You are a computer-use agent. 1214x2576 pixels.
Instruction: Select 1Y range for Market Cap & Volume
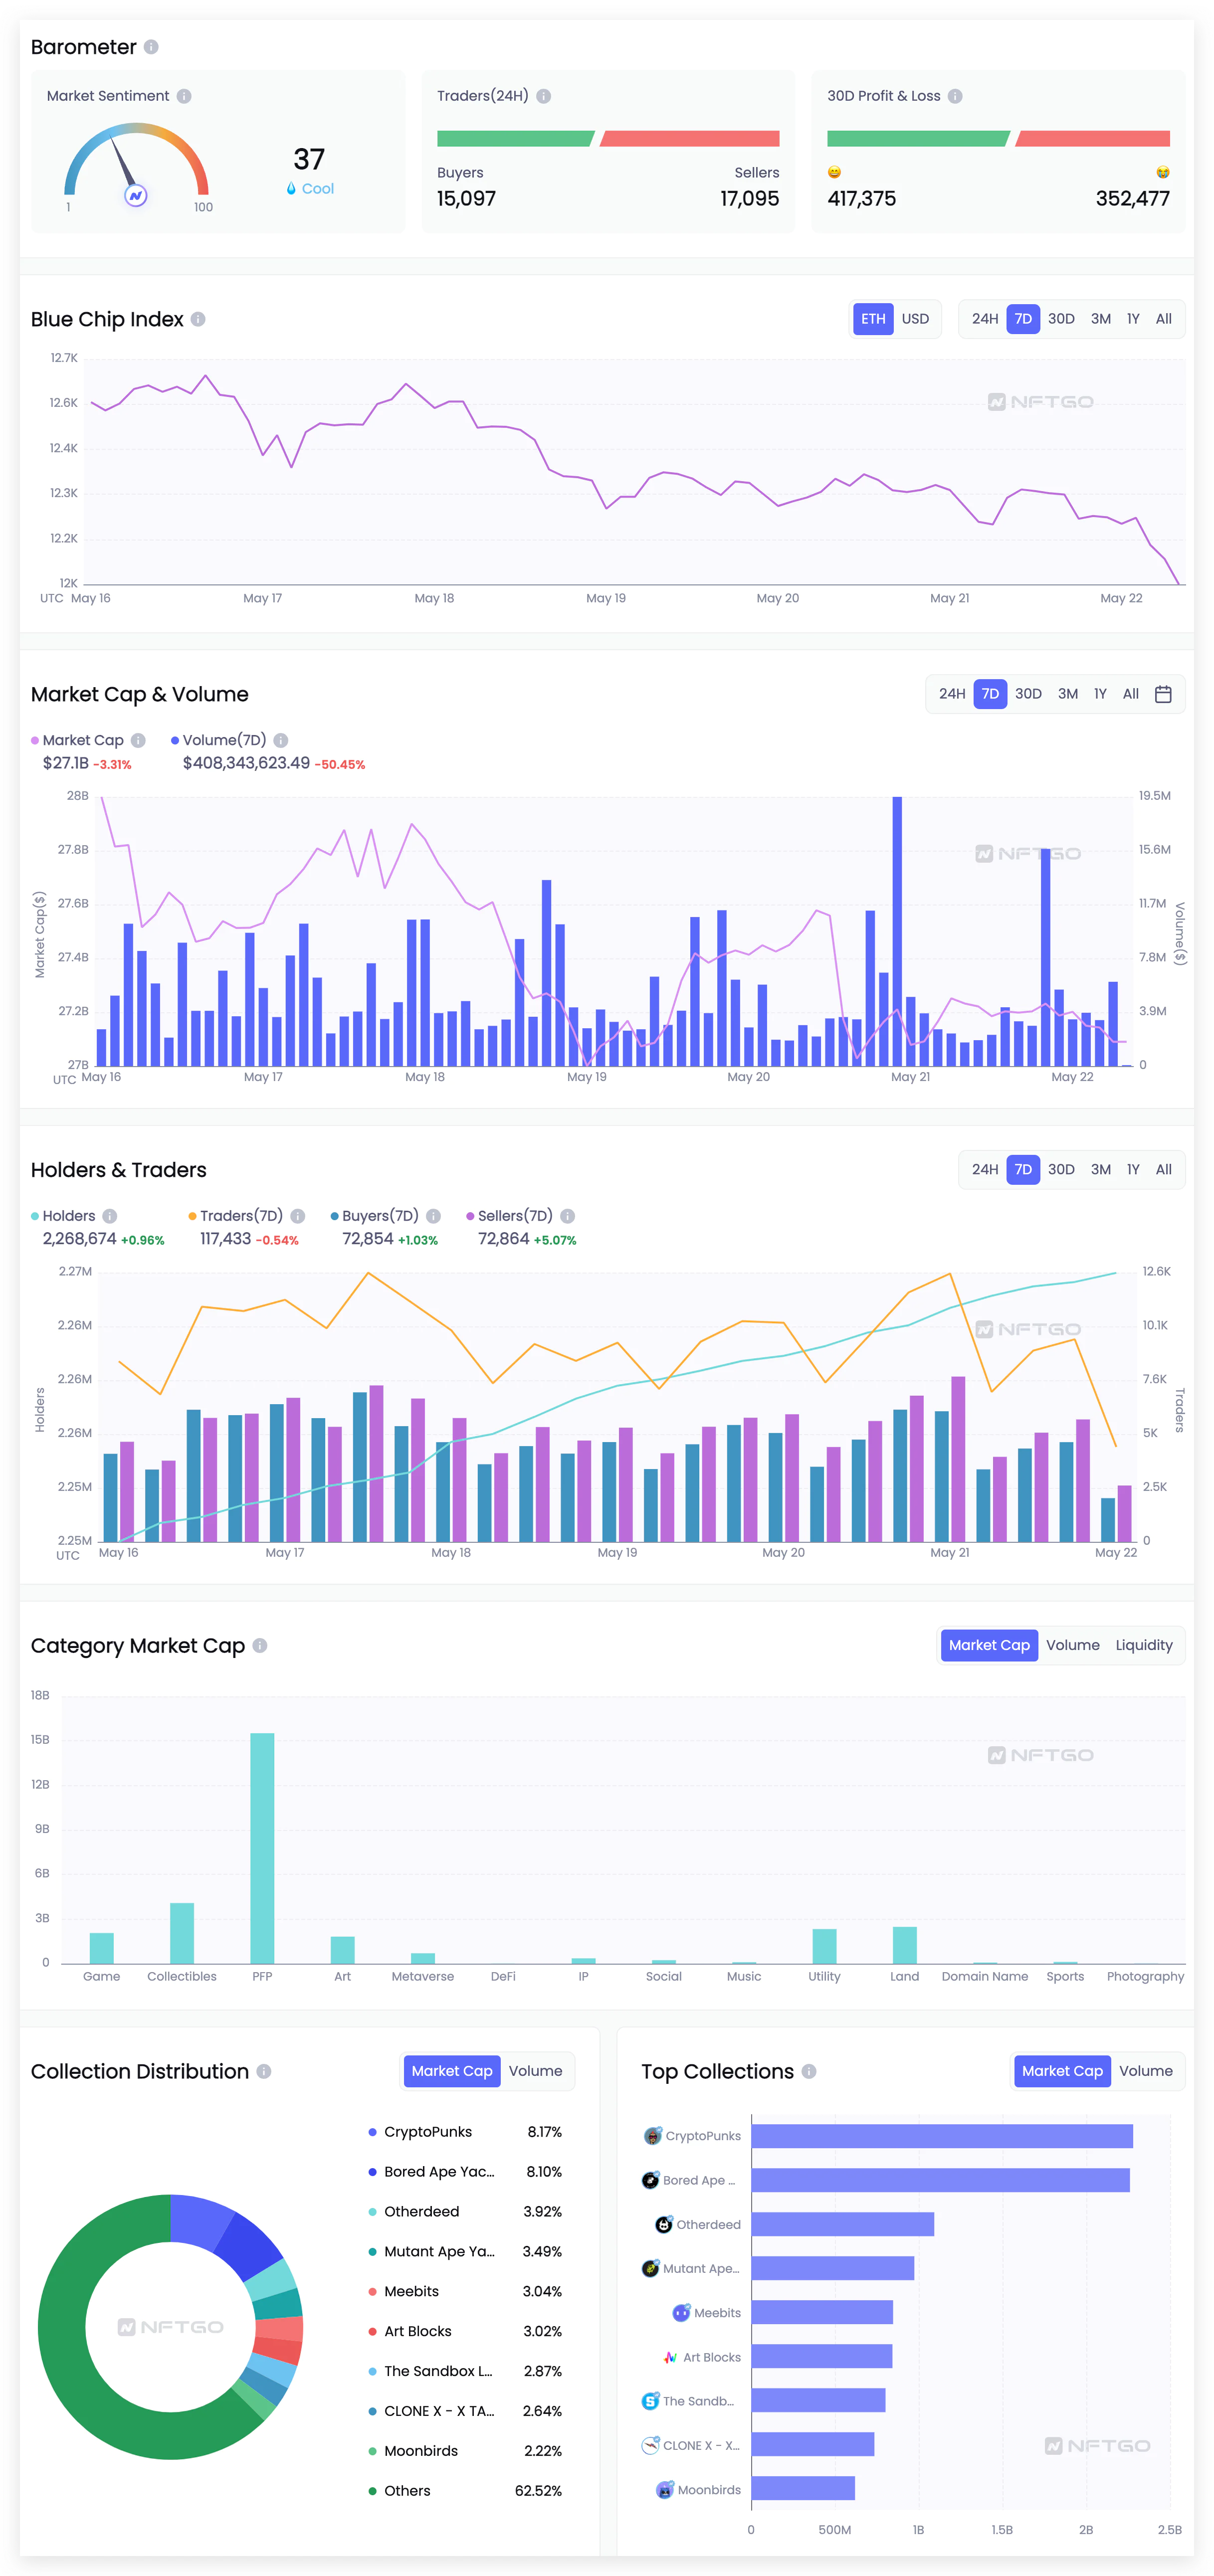(x=1100, y=694)
